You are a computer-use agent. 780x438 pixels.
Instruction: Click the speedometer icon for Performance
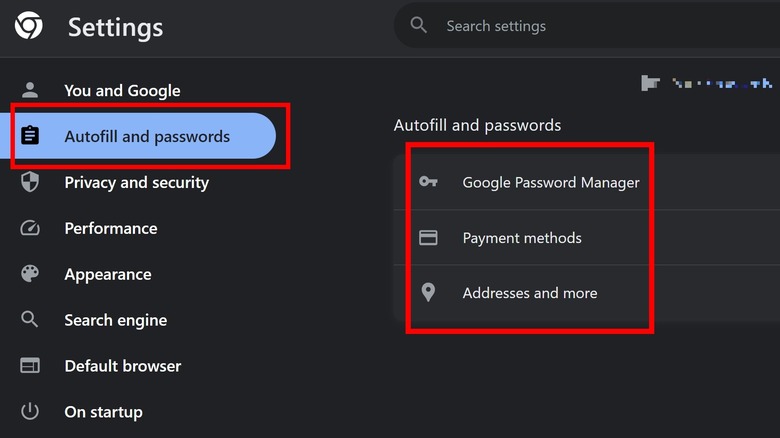pos(30,228)
